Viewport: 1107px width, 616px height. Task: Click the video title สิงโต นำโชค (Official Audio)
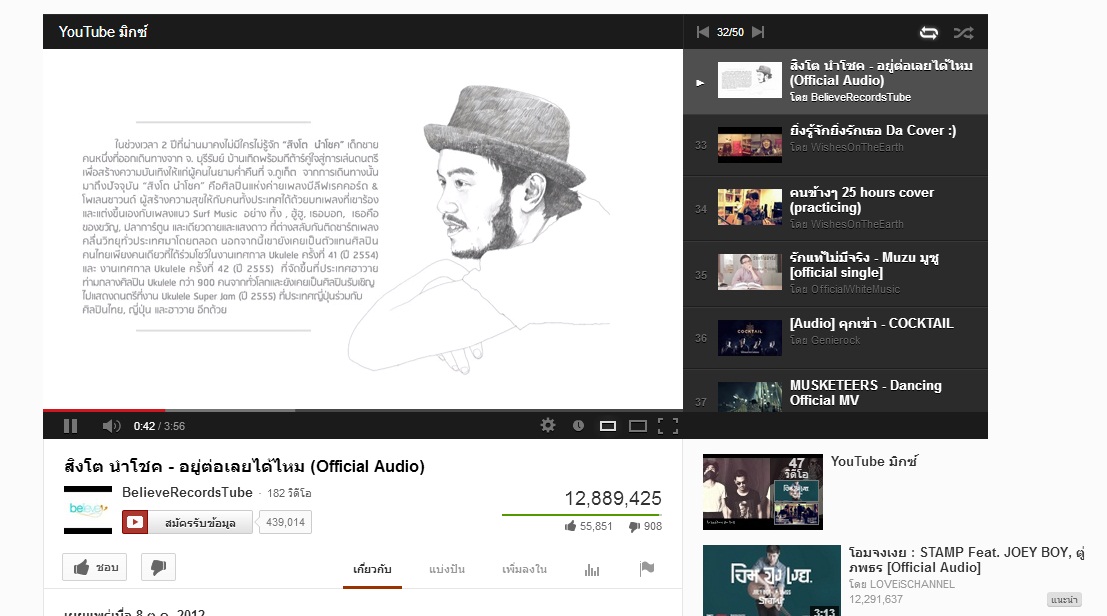click(244, 466)
